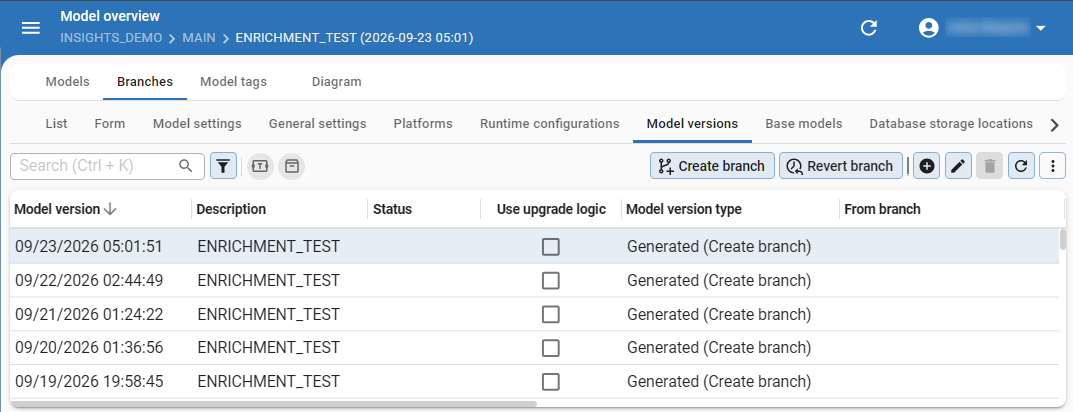Click the add new row plus icon
1073x412 pixels.
tap(927, 166)
